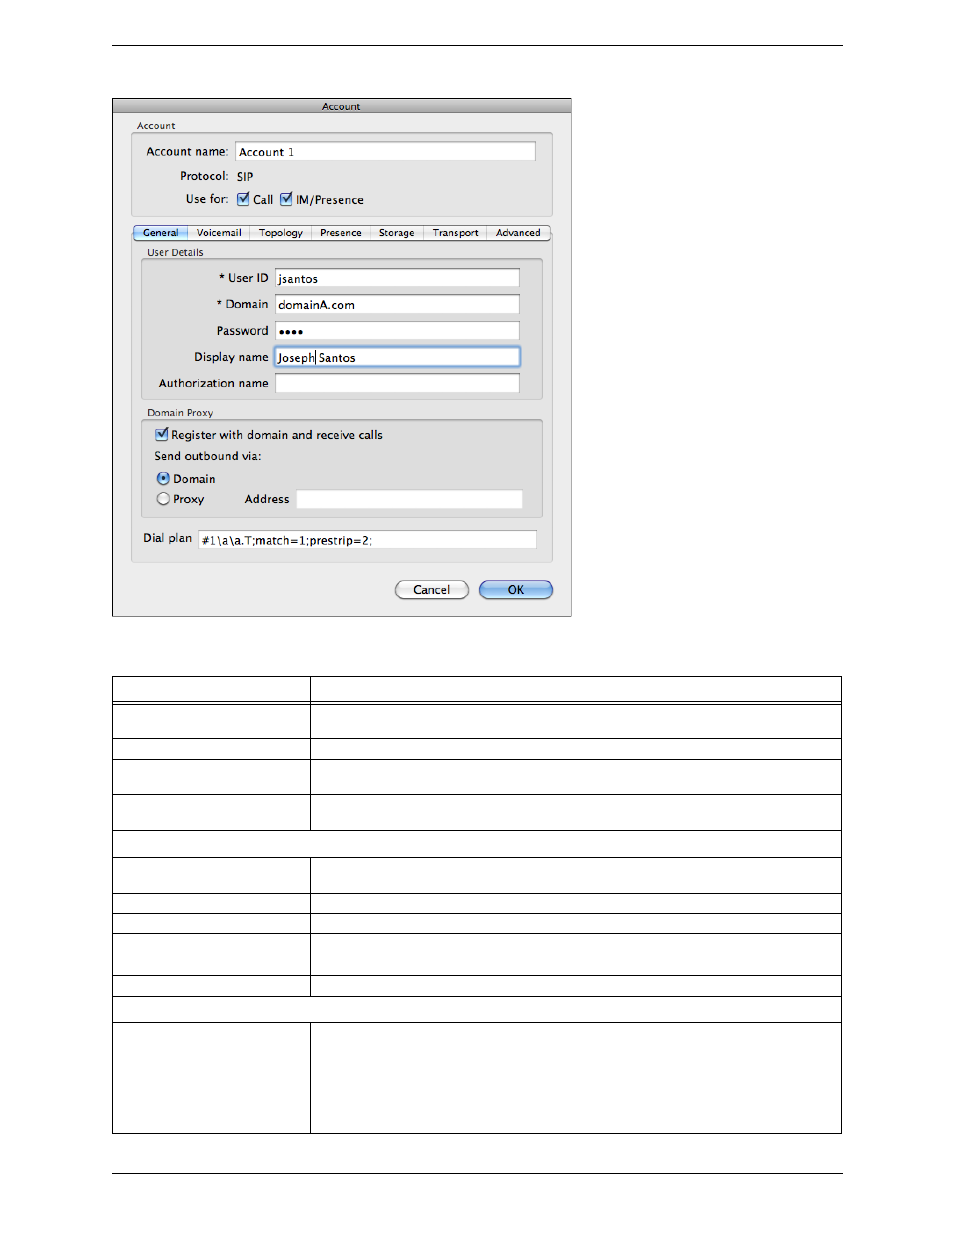The width and height of the screenshot is (954, 1235).
Task: Switch to the Transport tab
Action: pyautogui.click(x=455, y=233)
